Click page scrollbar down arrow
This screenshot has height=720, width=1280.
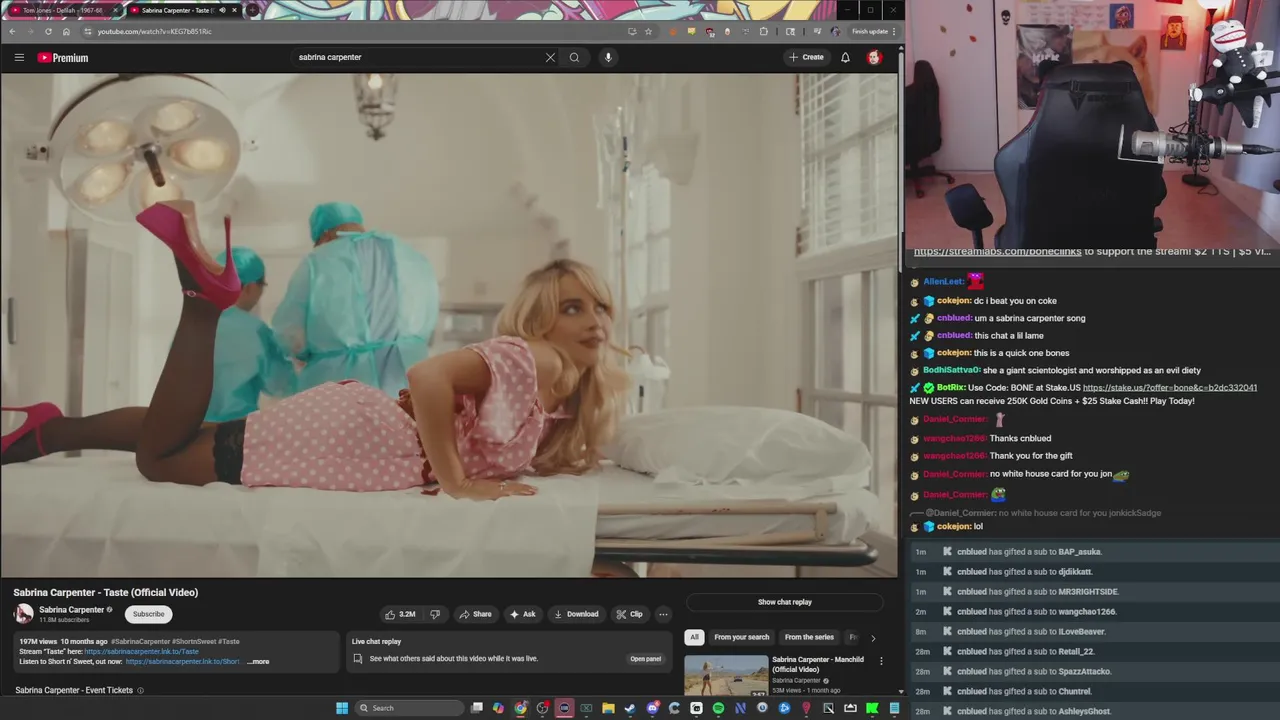900,691
